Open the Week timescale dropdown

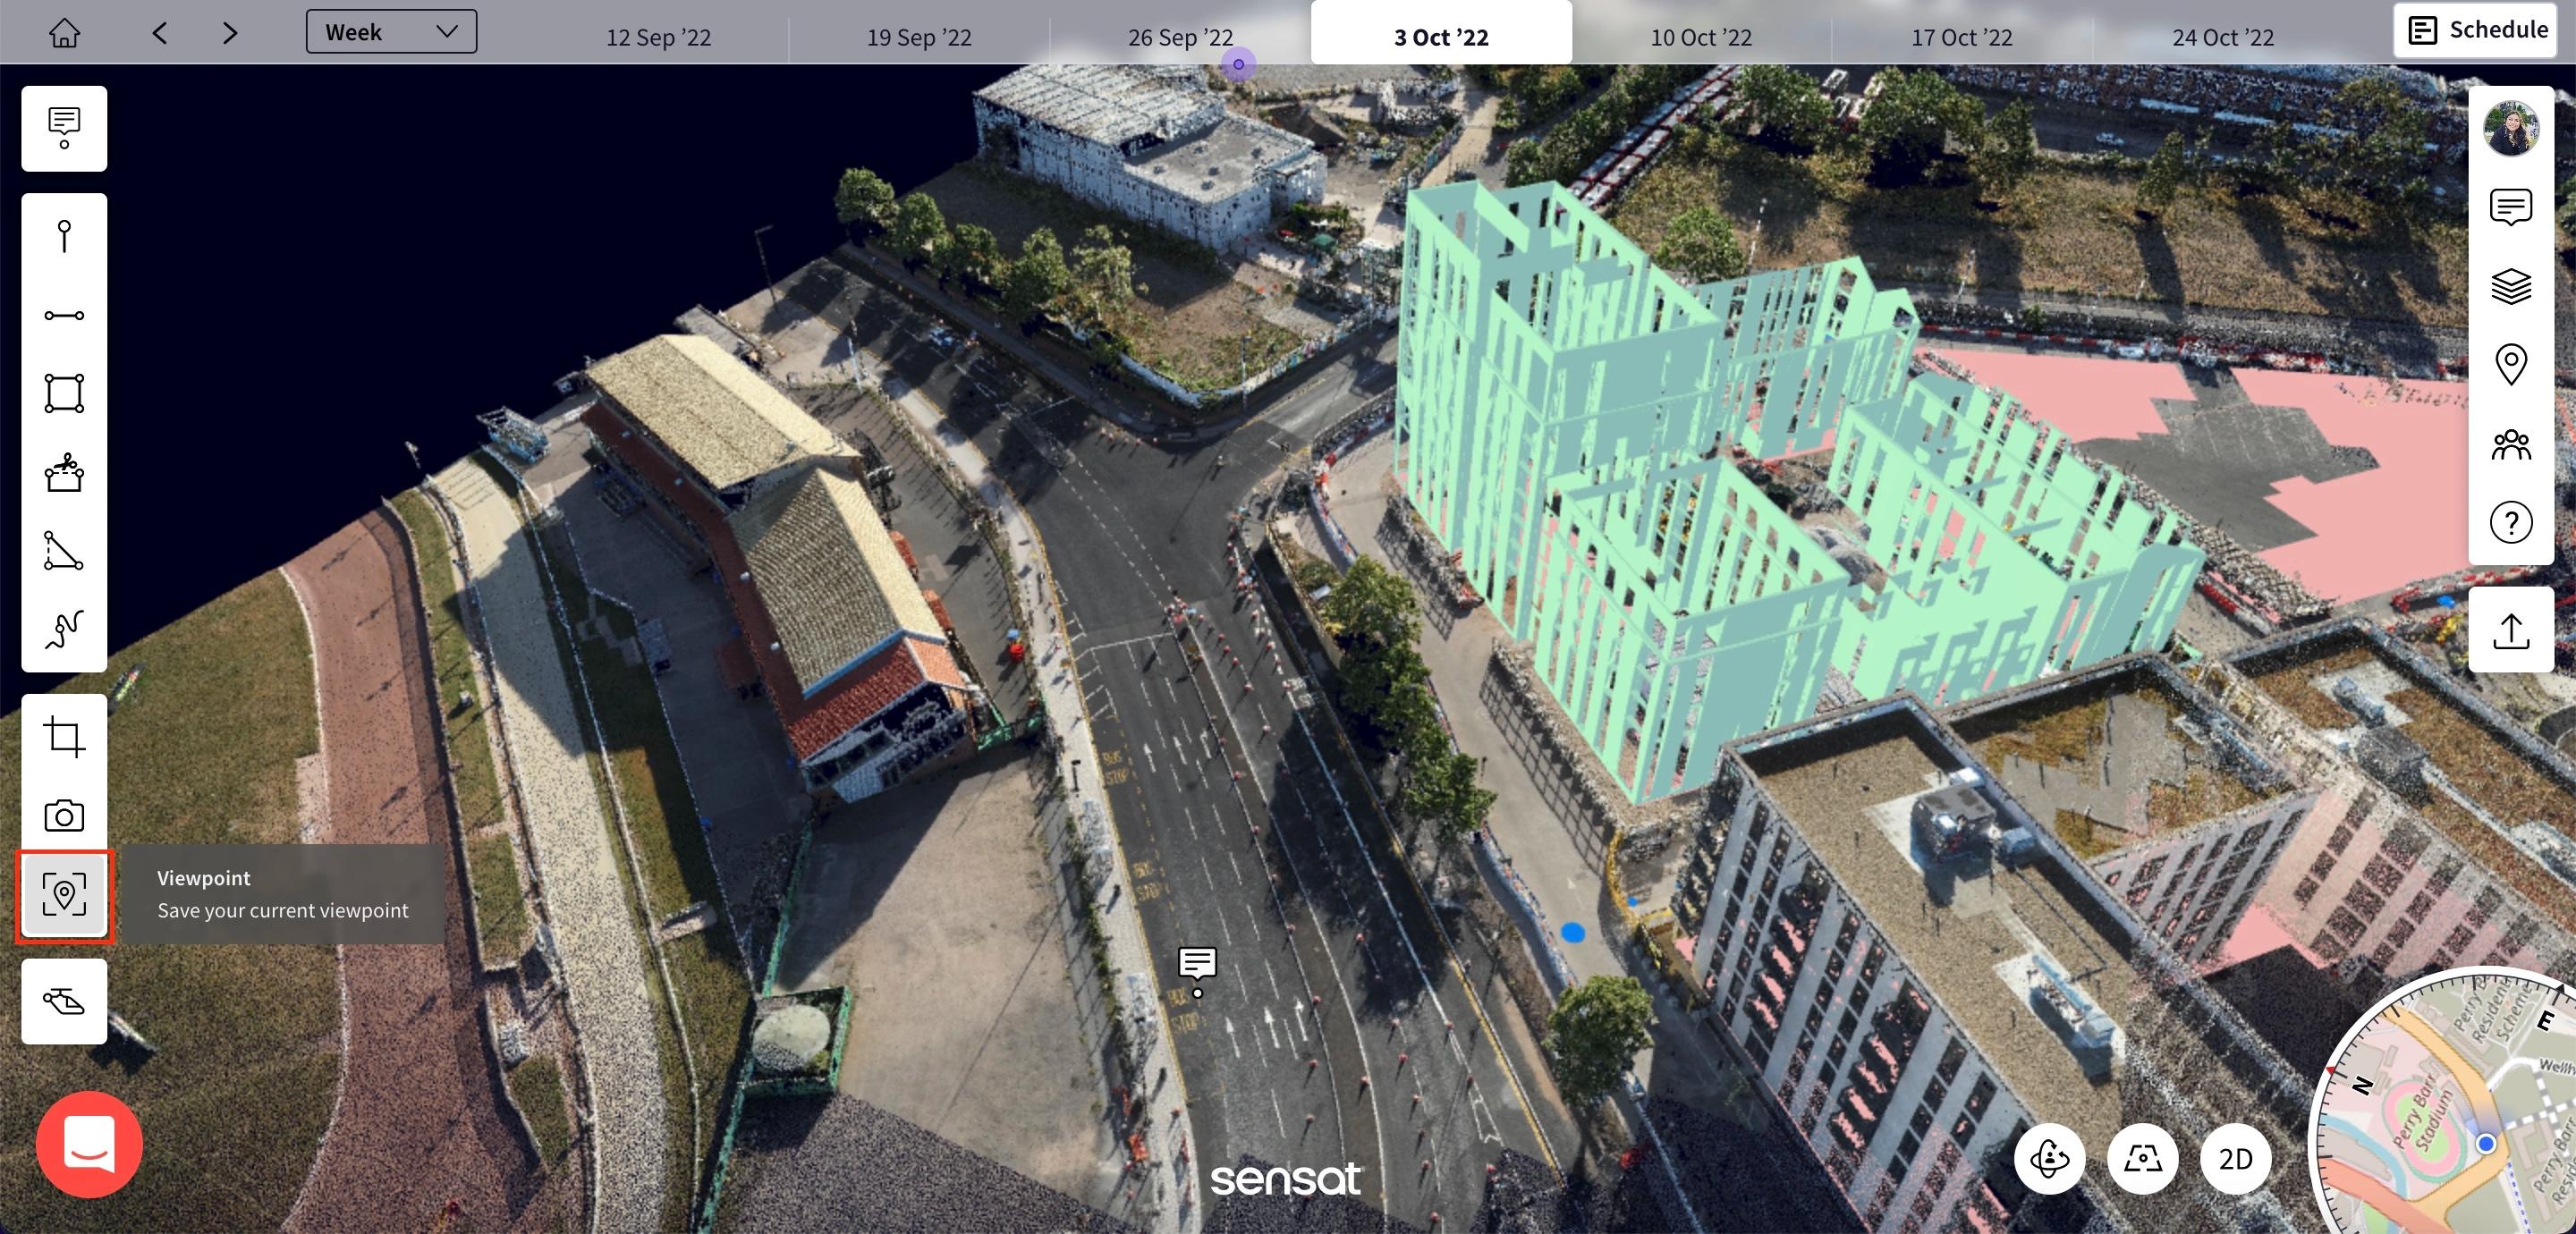coord(391,32)
